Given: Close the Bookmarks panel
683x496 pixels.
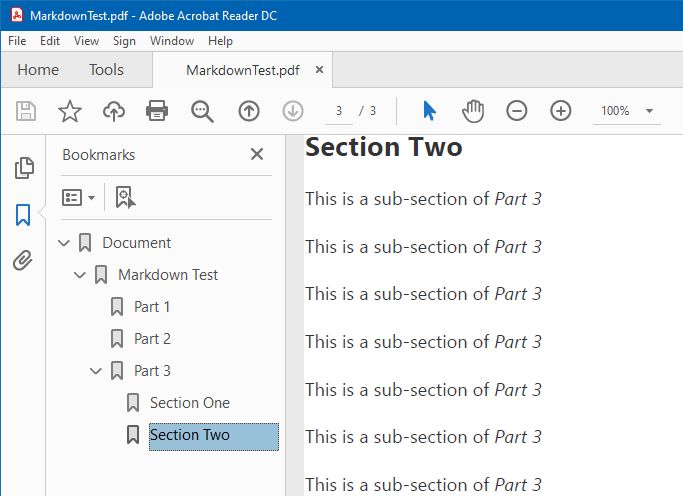Looking at the screenshot, I should [257, 154].
